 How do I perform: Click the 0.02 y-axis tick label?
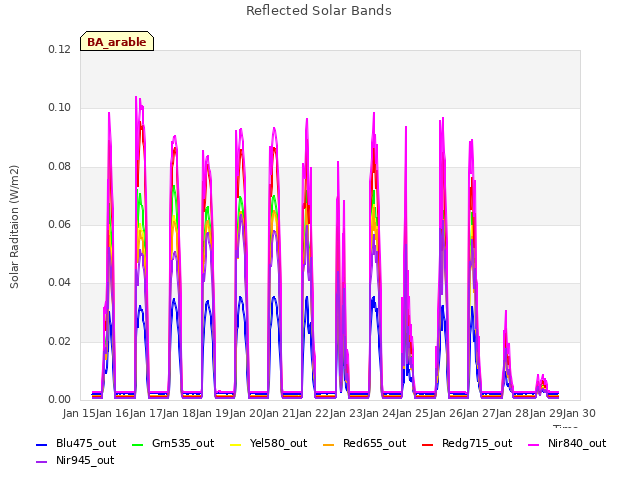pos(59,341)
